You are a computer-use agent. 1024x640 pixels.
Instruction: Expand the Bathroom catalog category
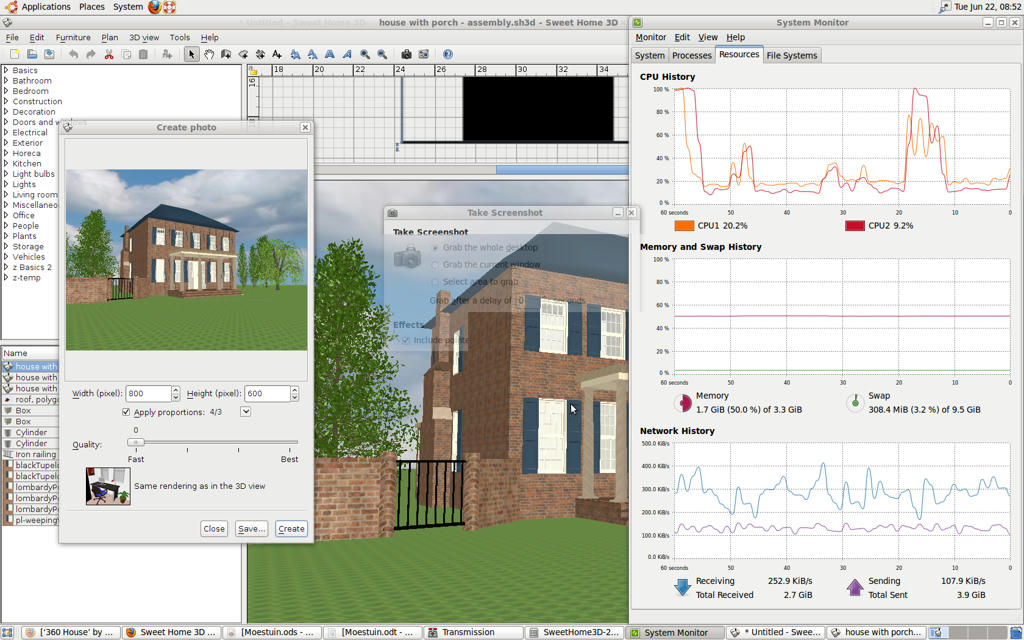click(6, 80)
